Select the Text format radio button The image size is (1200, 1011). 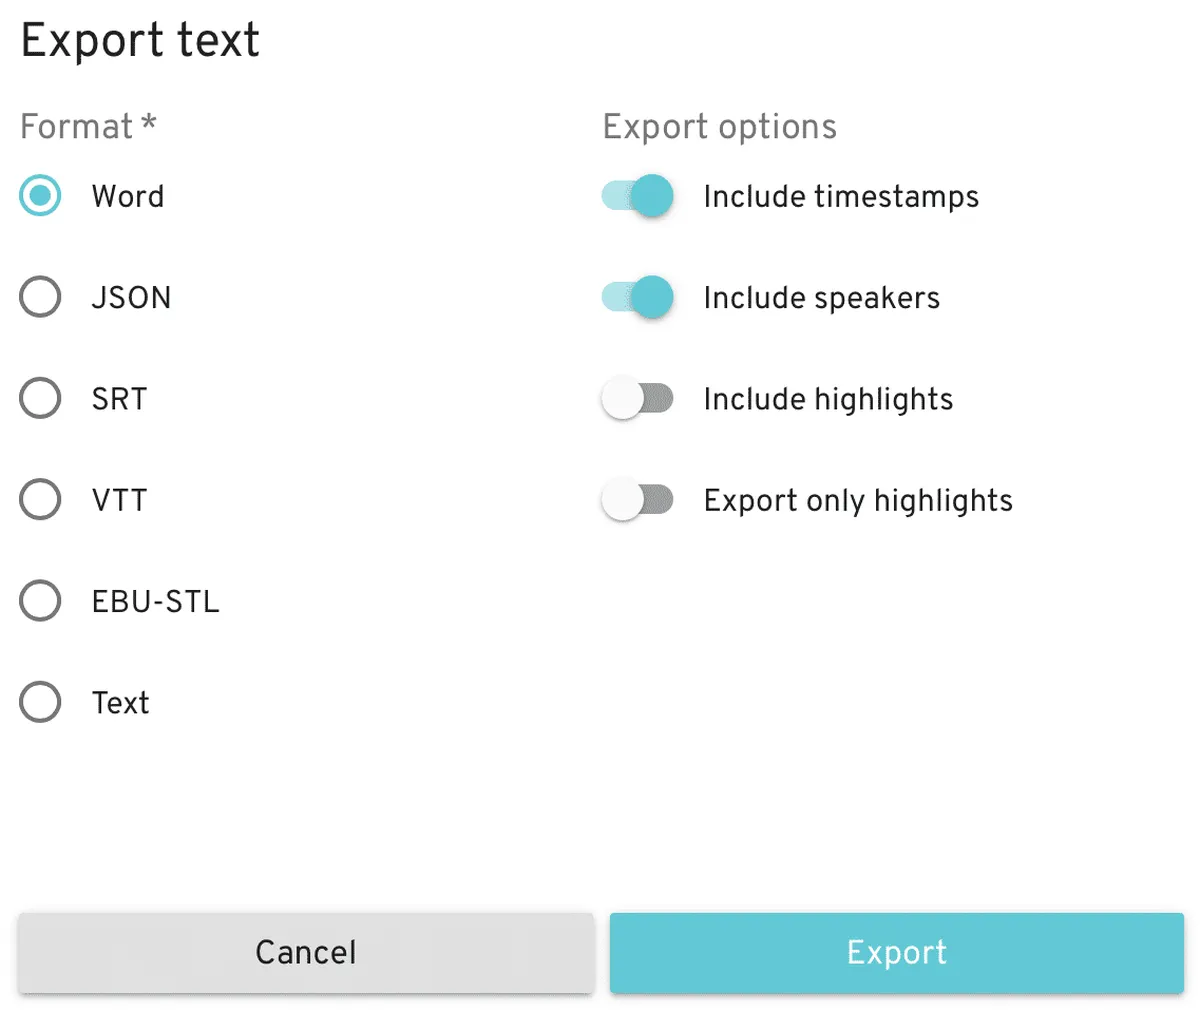[40, 702]
